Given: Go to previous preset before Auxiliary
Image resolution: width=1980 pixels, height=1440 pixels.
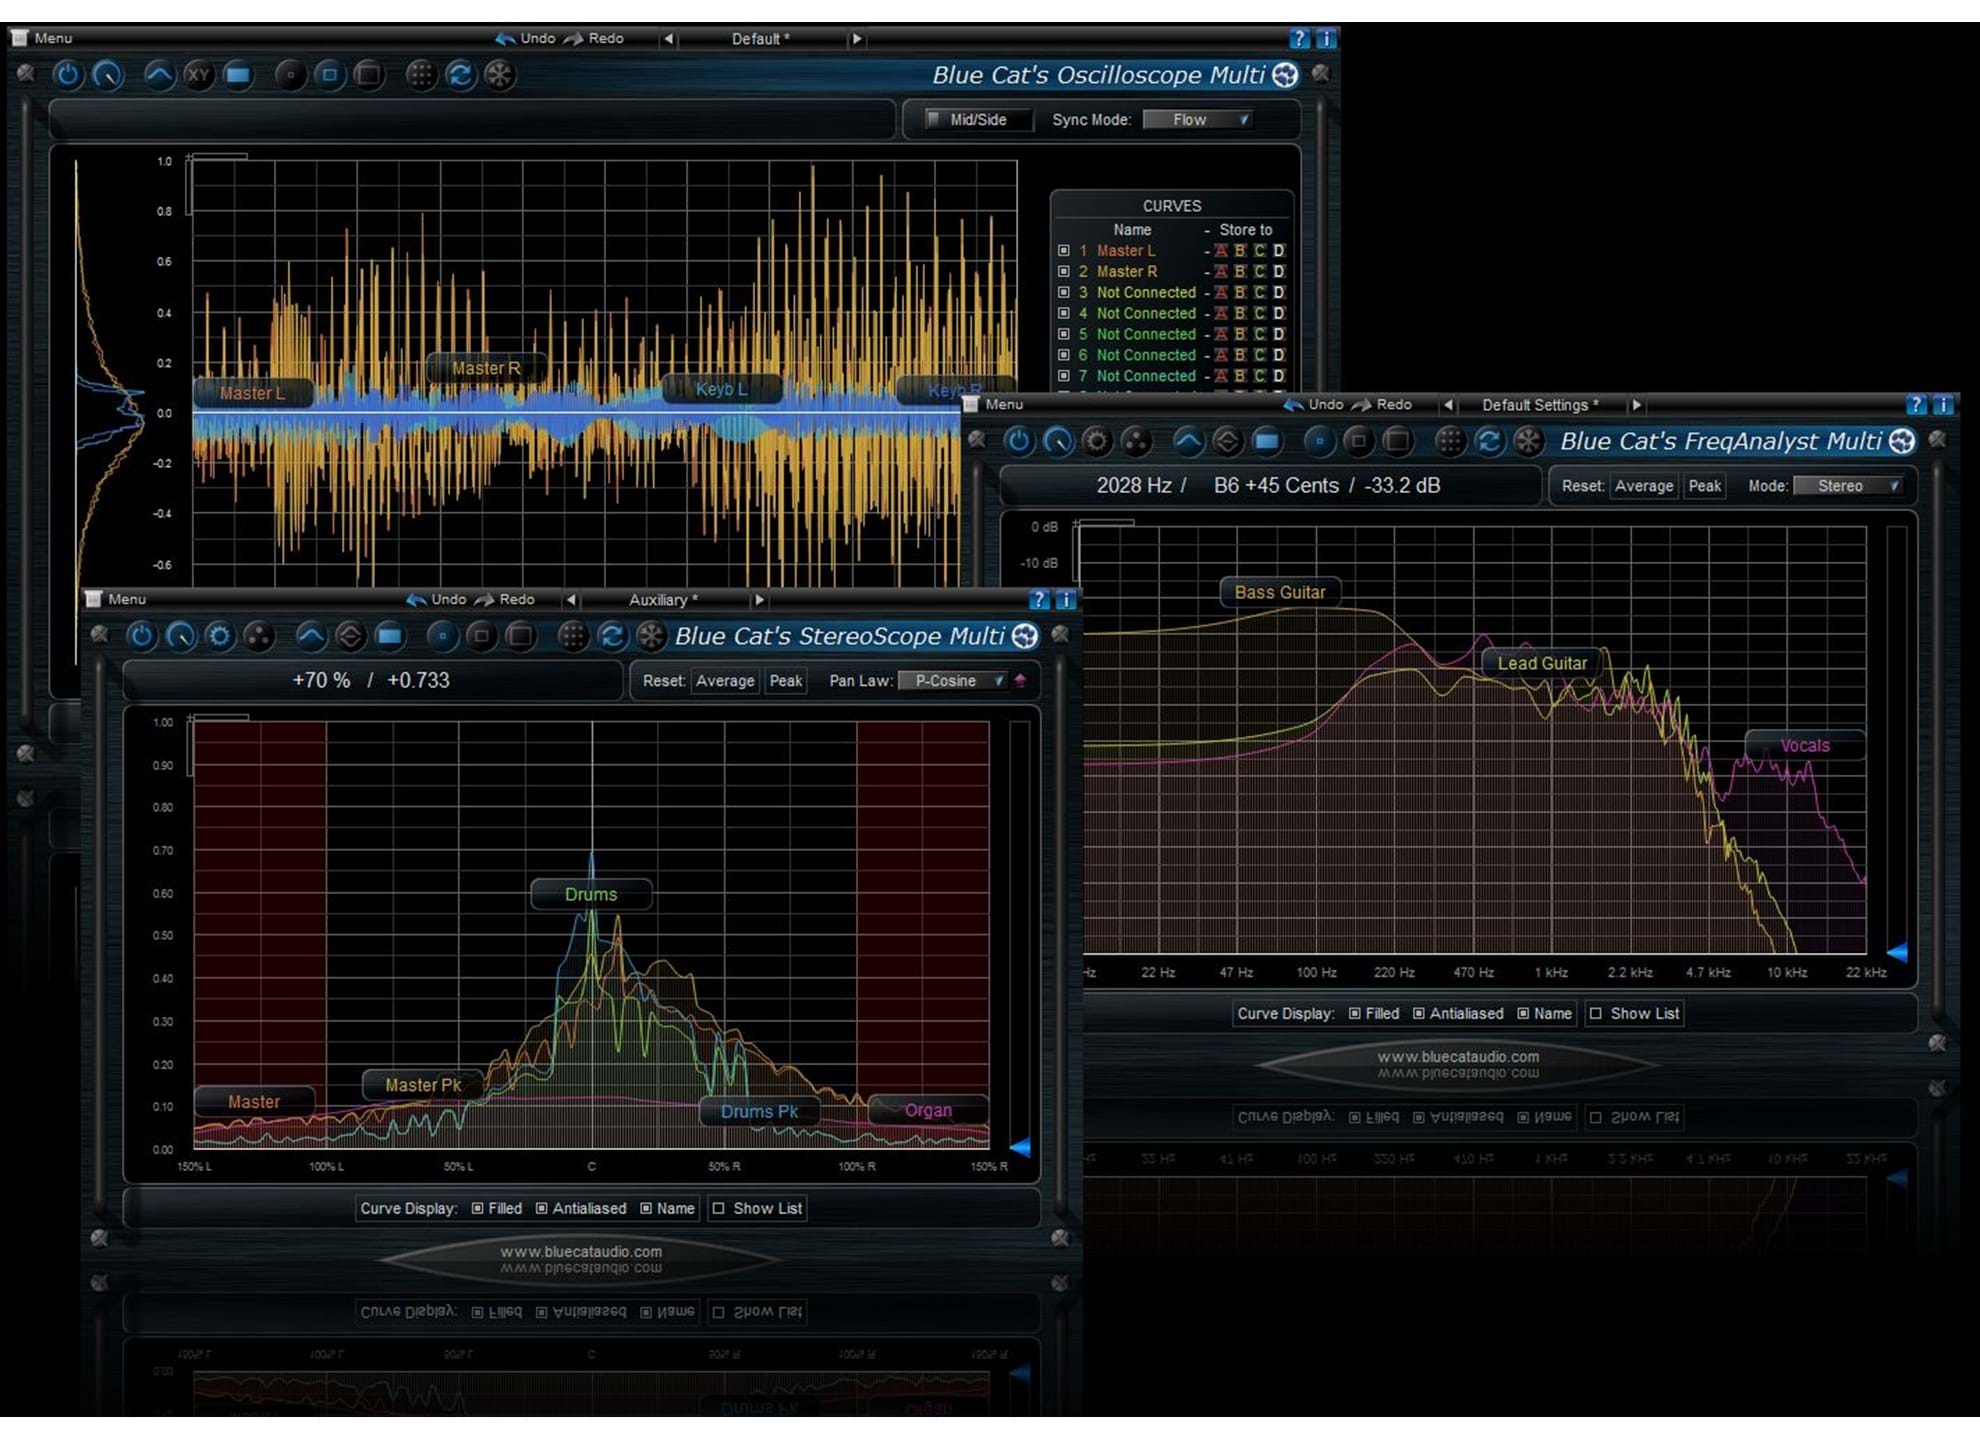Looking at the screenshot, I should click(571, 600).
